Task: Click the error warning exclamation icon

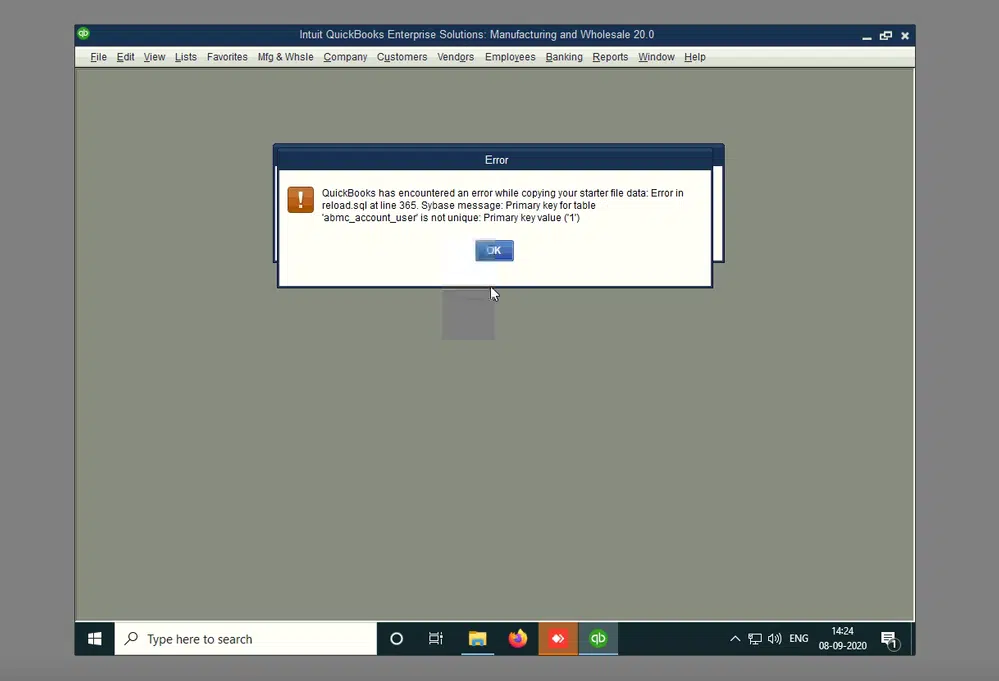Action: (x=300, y=199)
